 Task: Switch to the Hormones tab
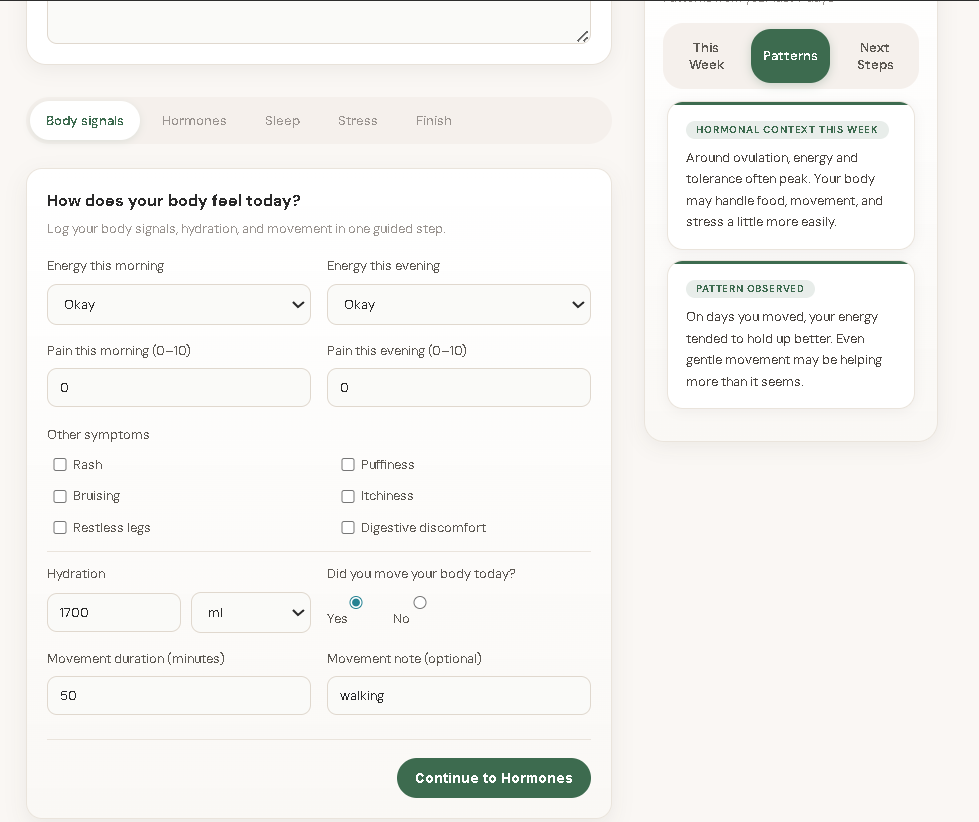click(x=194, y=121)
